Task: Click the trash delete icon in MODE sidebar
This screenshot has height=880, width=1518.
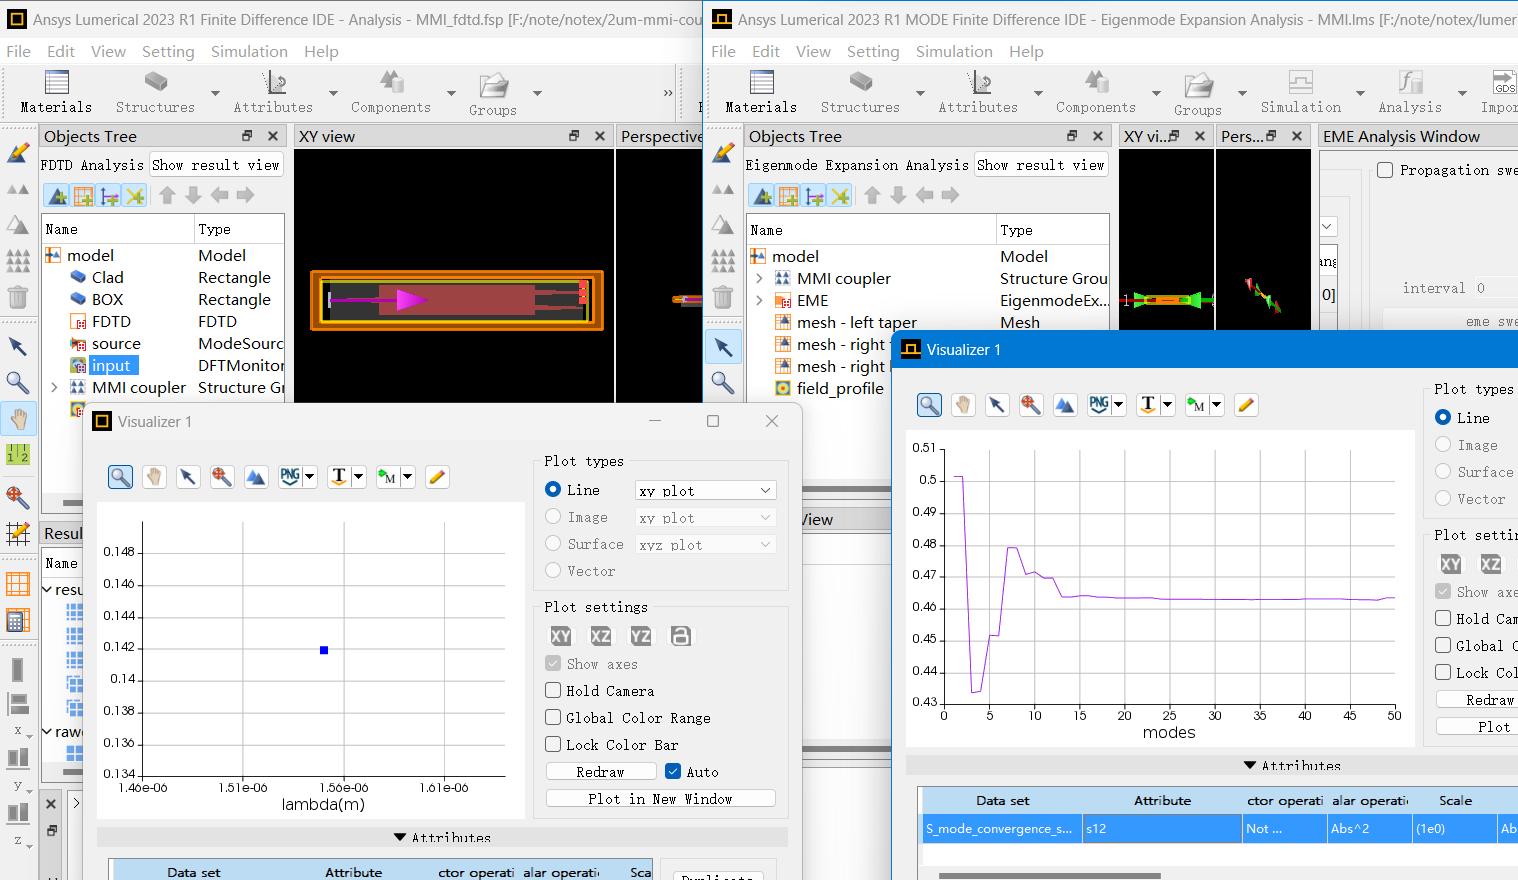Action: [x=723, y=297]
